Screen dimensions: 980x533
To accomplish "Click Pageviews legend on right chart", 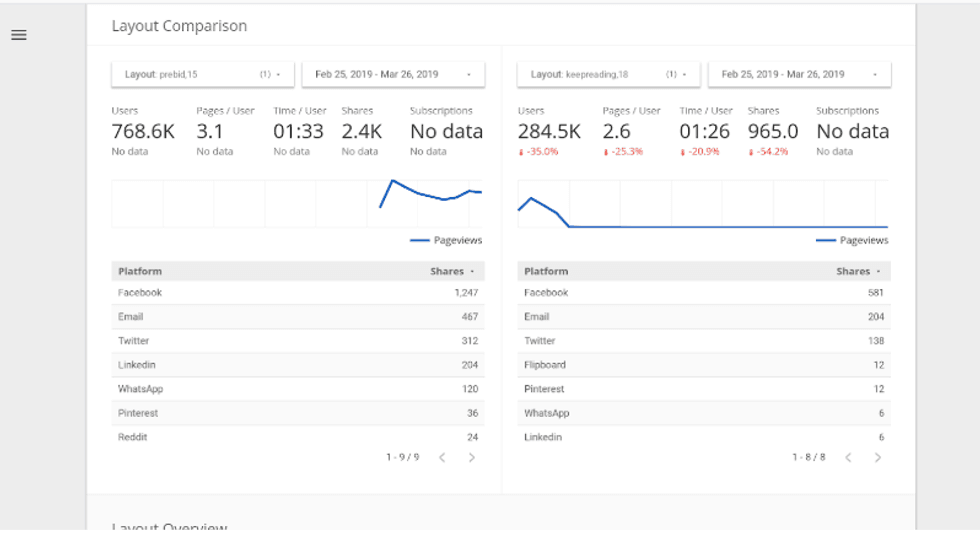I will tap(852, 240).
